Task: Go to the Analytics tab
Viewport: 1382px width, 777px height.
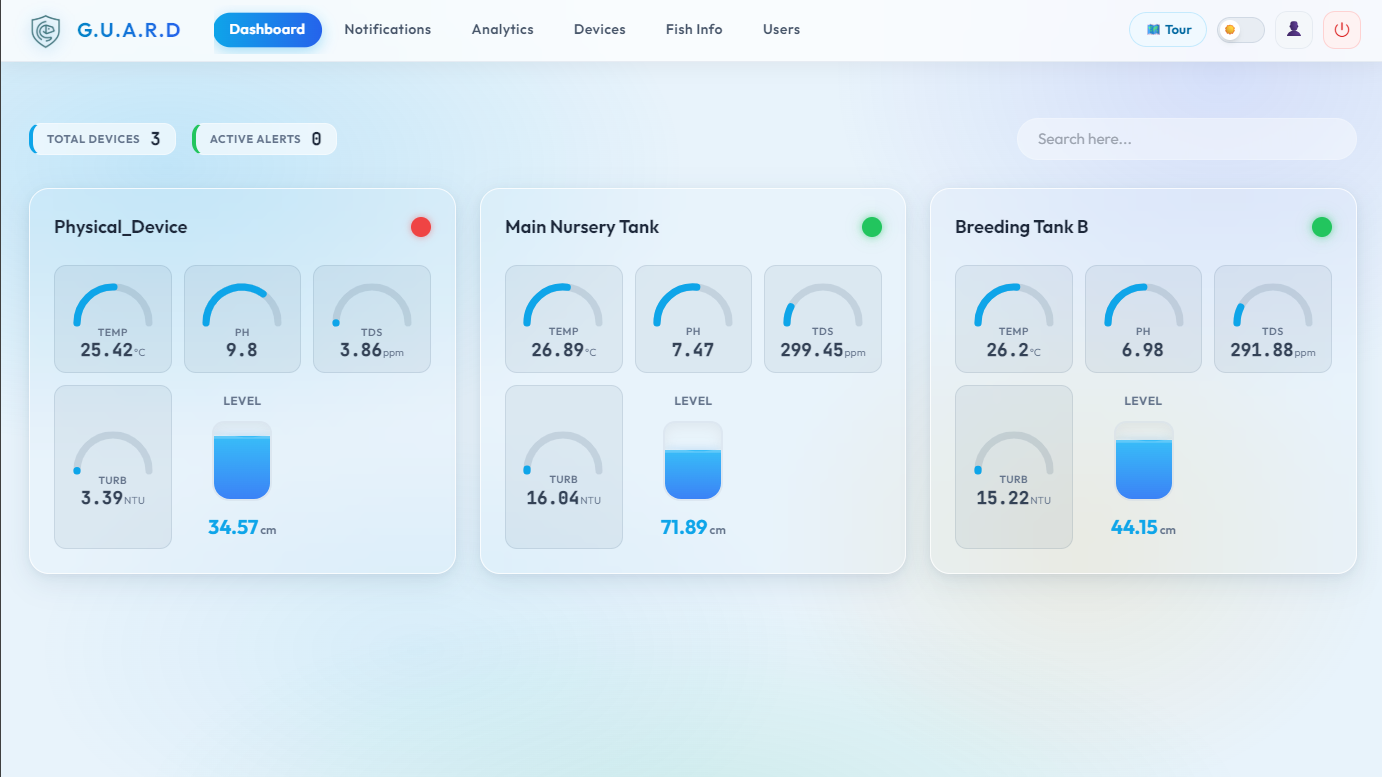Action: coord(503,30)
